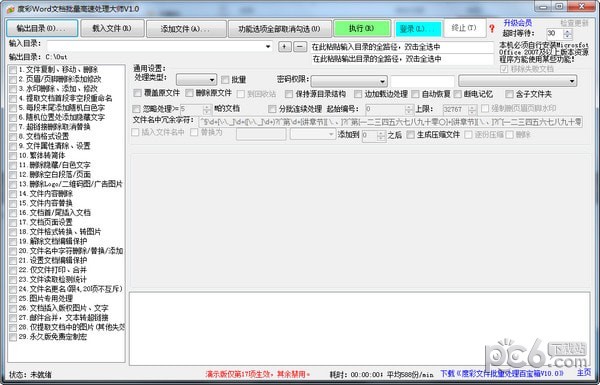This screenshot has width=600, height=385.
Task: Check item 3. 水印删除、添加、修改
Action: (13, 89)
